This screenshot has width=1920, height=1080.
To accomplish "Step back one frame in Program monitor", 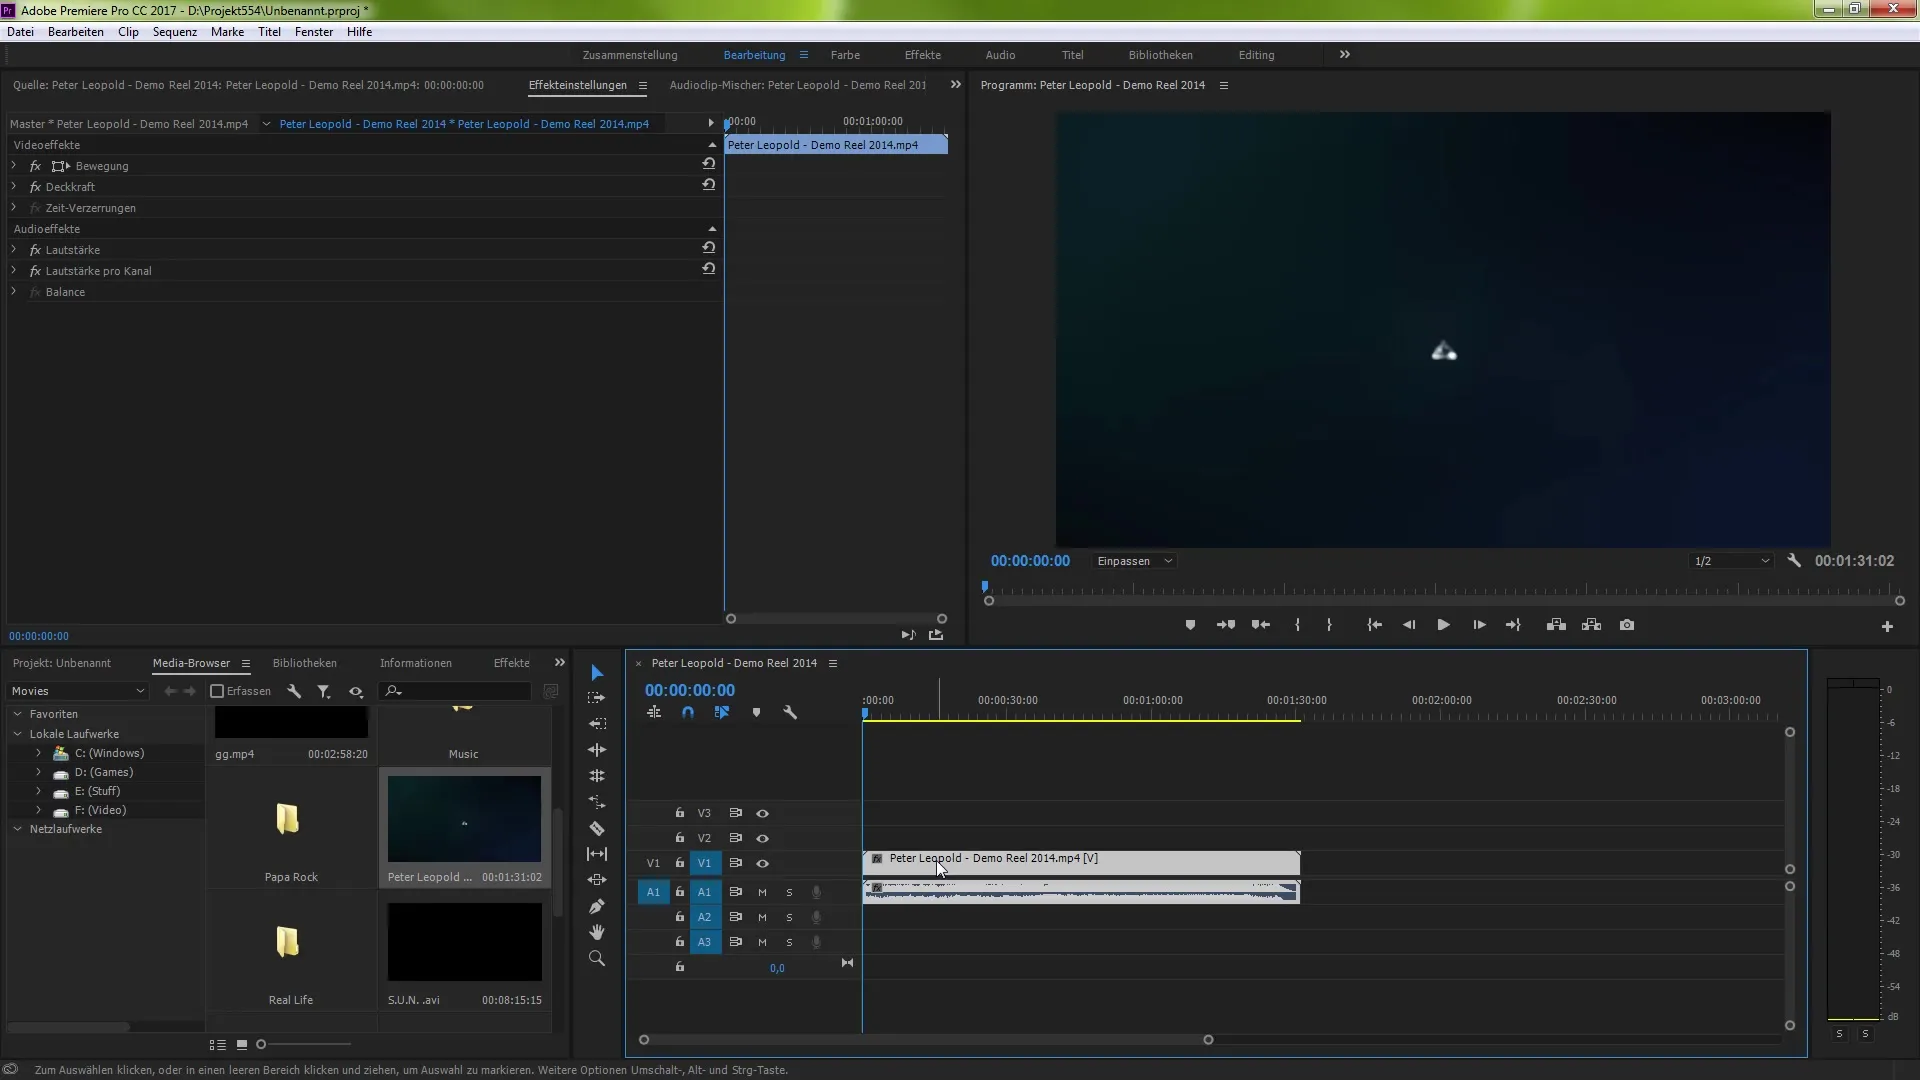I will pyautogui.click(x=1409, y=625).
